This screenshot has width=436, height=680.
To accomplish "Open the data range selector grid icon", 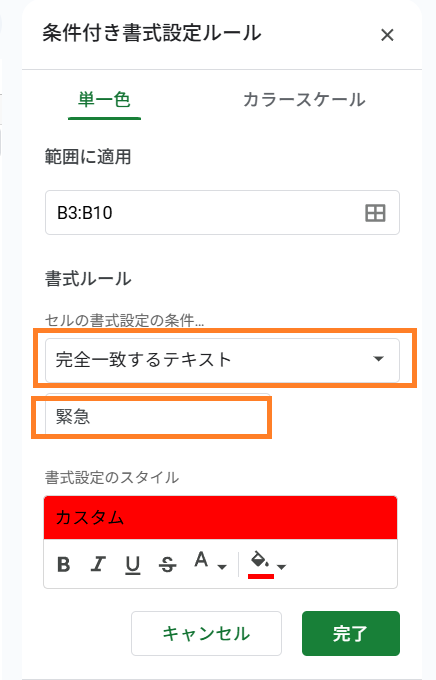I will [x=375, y=213].
